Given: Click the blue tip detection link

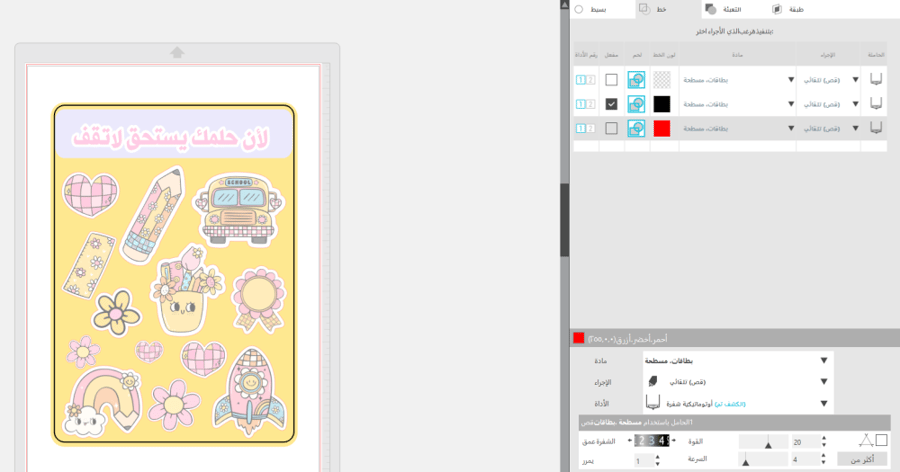Looking at the screenshot, I should pyautogui.click(x=730, y=404).
